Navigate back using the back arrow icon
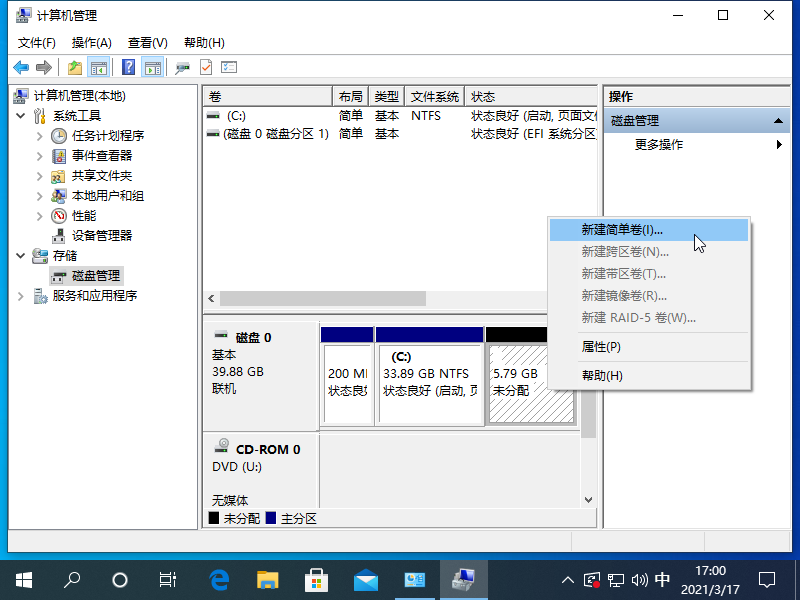The width and height of the screenshot is (800, 600). (20, 67)
